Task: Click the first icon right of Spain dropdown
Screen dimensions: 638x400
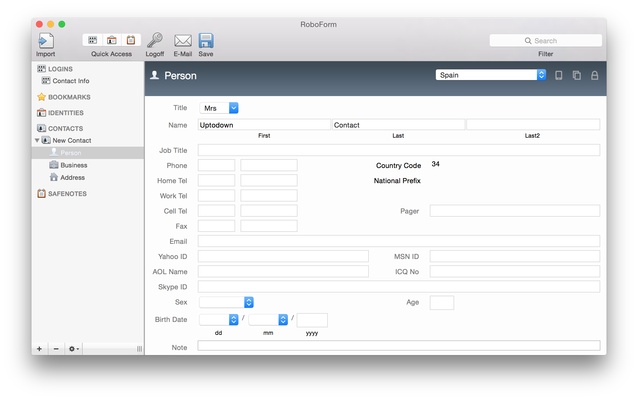Action: (x=559, y=75)
